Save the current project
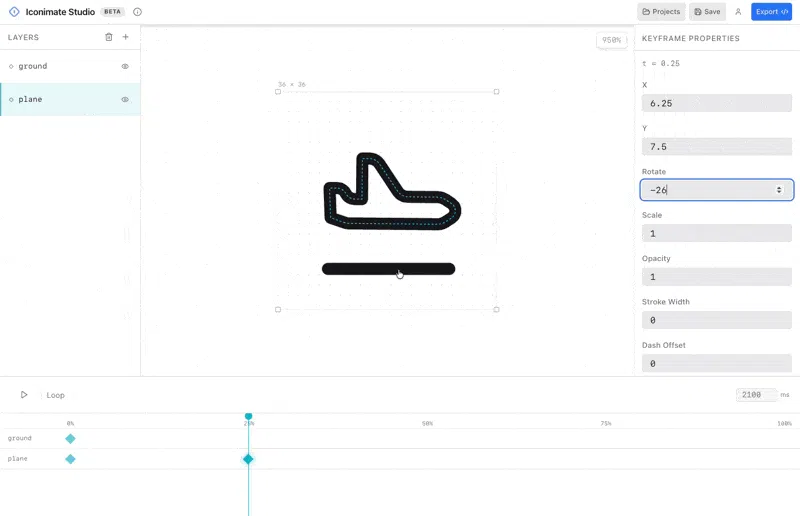 [707, 12]
